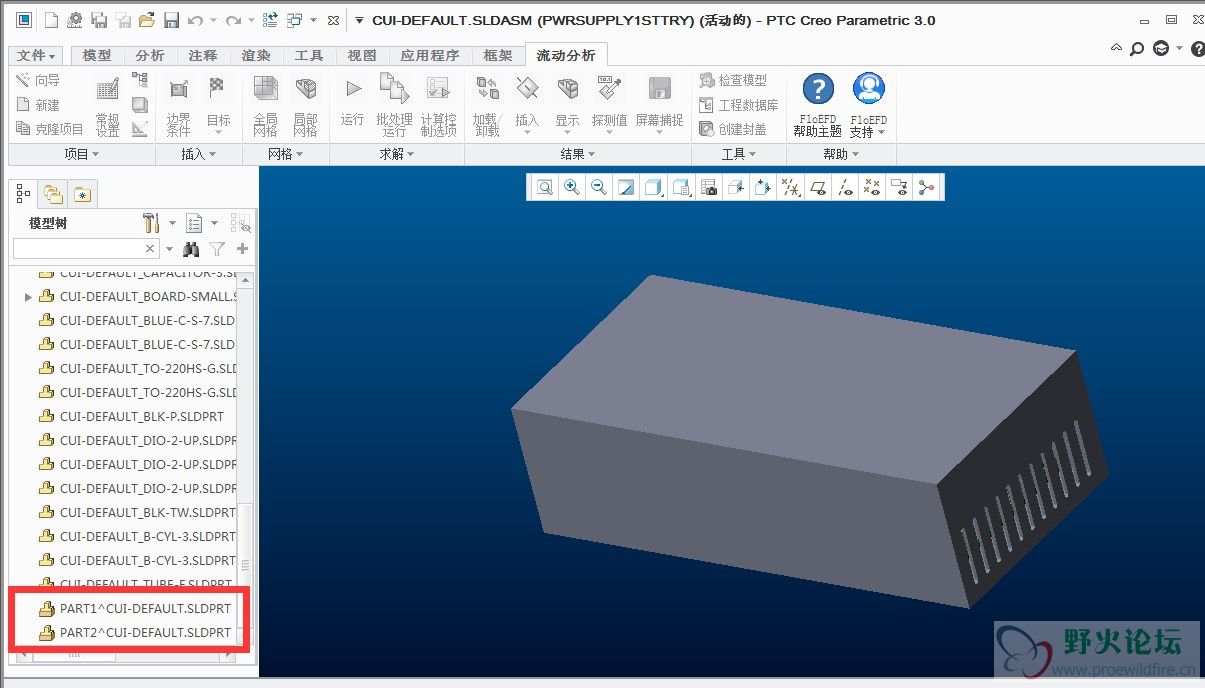Switch to the 模型 ribbon tab
This screenshot has height=688, width=1205.
coord(97,56)
